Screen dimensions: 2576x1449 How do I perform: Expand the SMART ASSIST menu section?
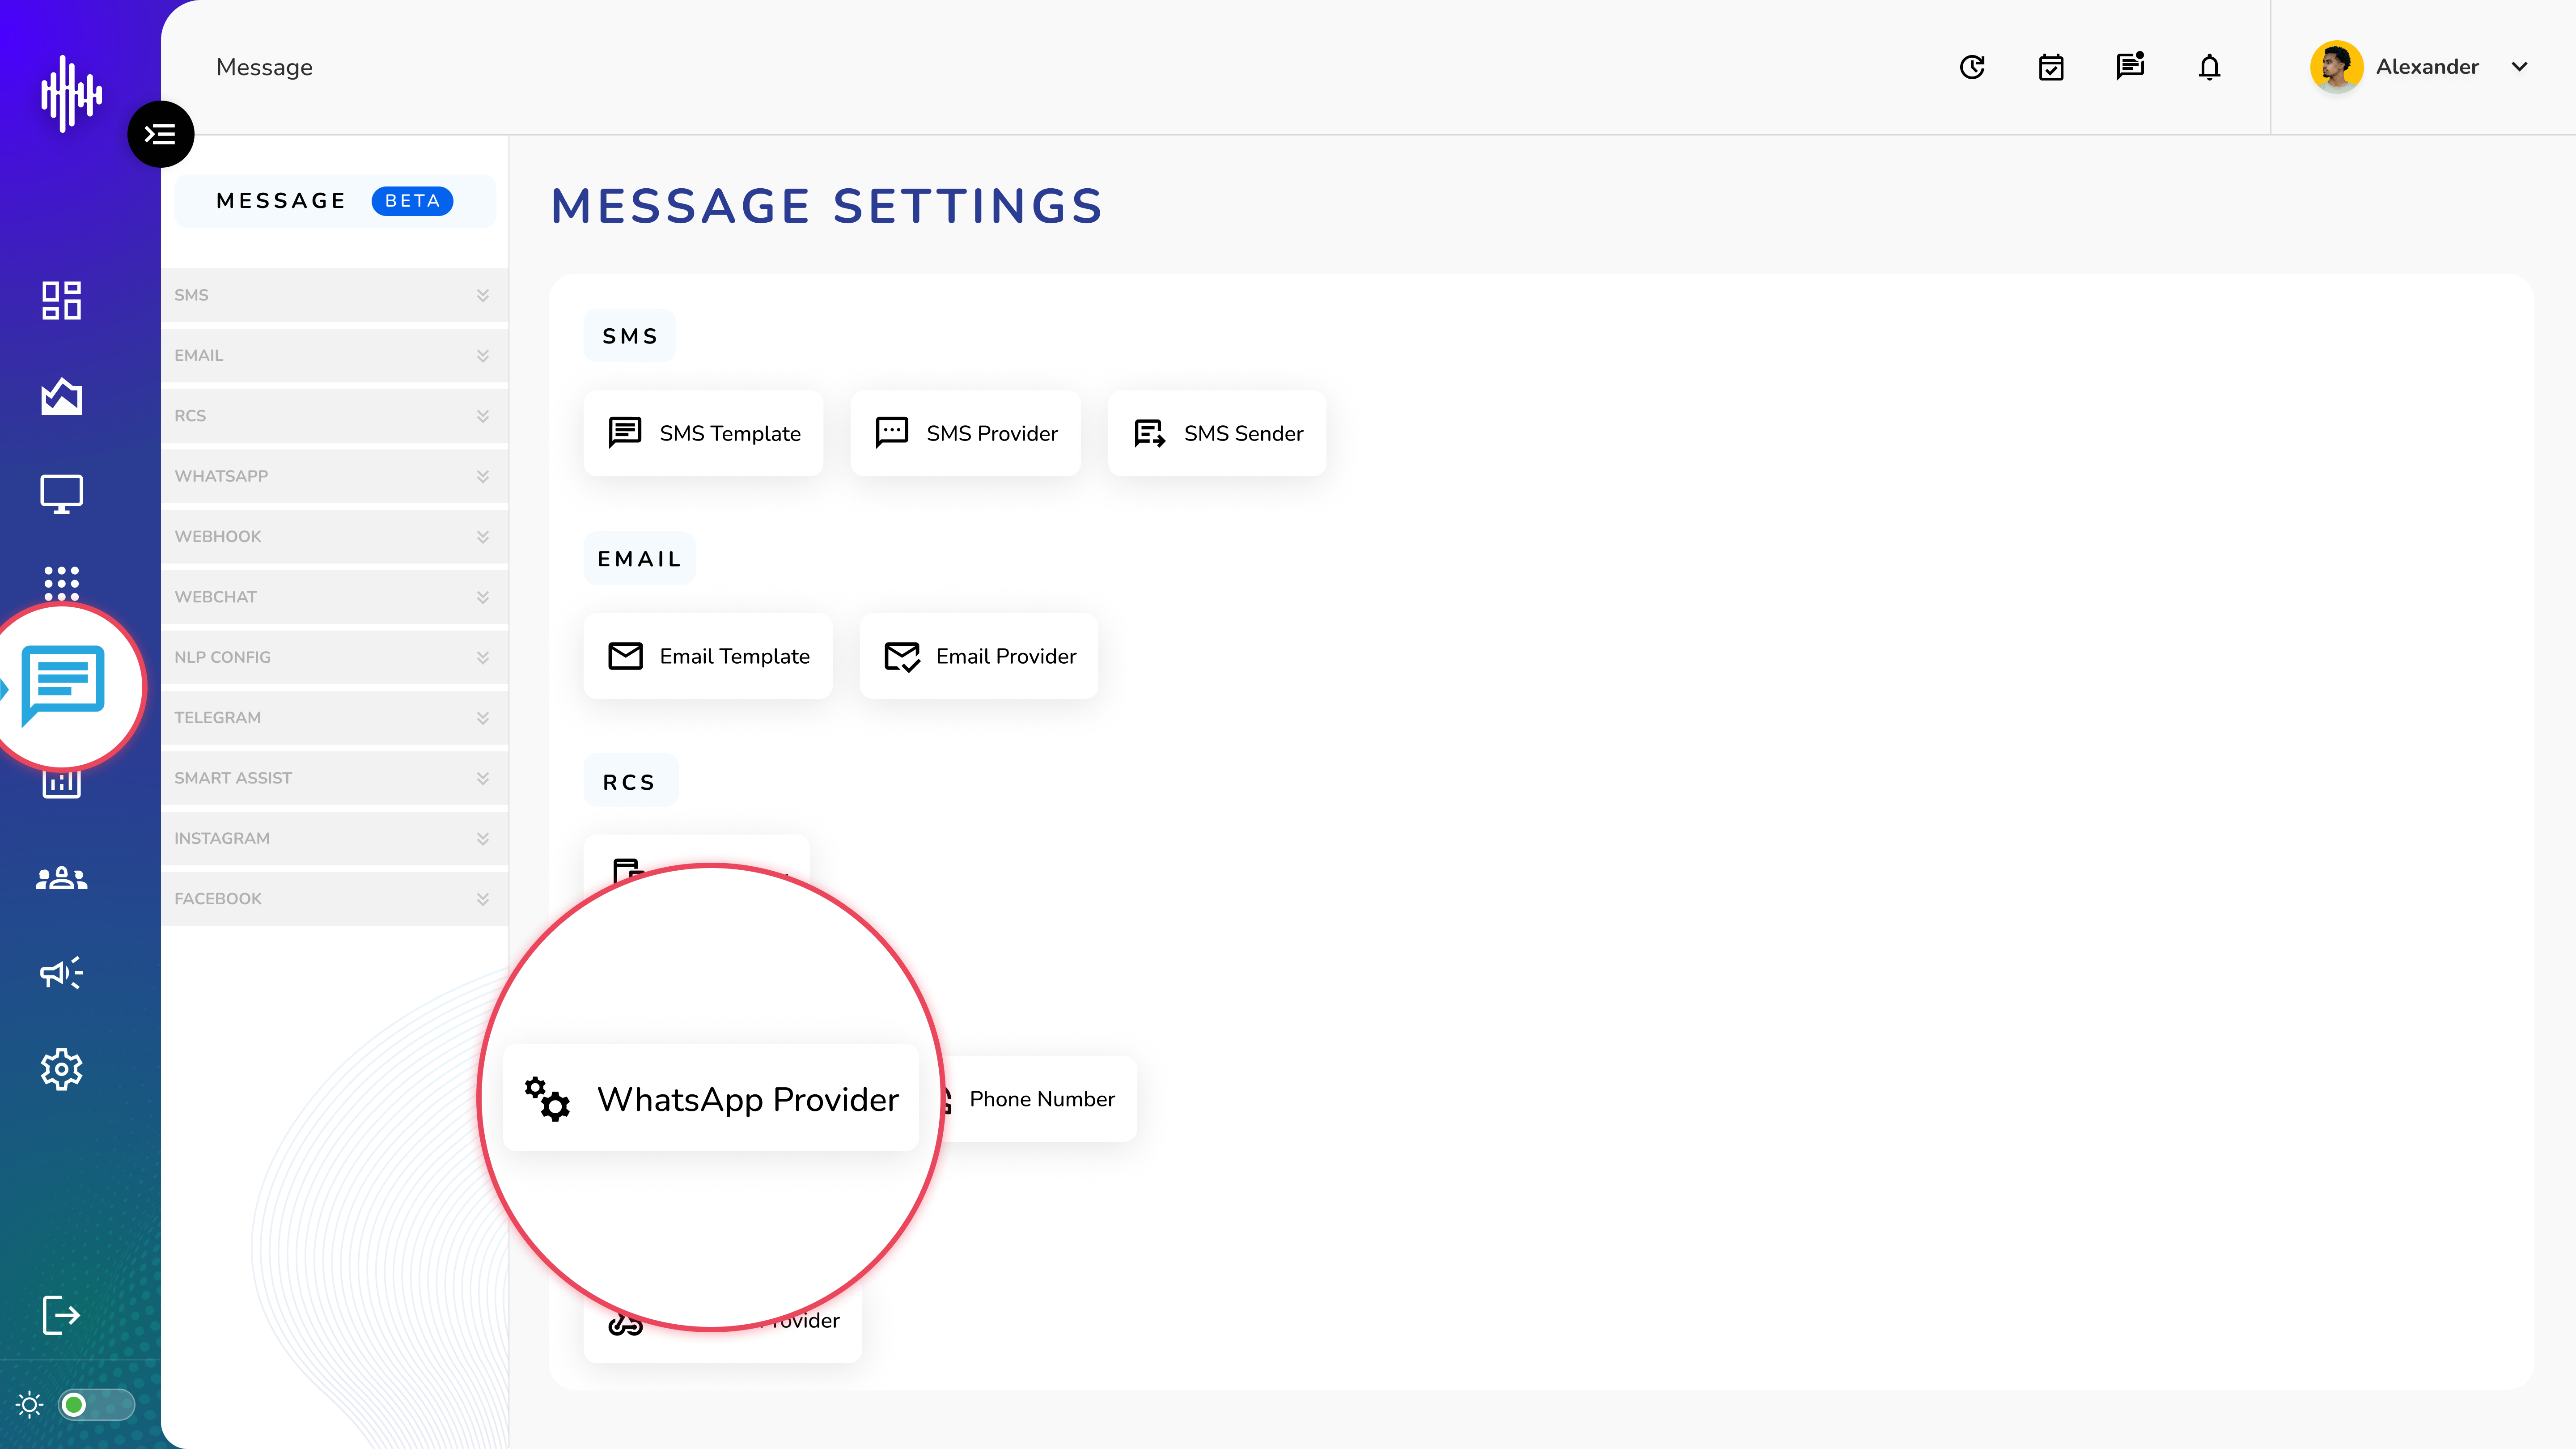tap(334, 778)
